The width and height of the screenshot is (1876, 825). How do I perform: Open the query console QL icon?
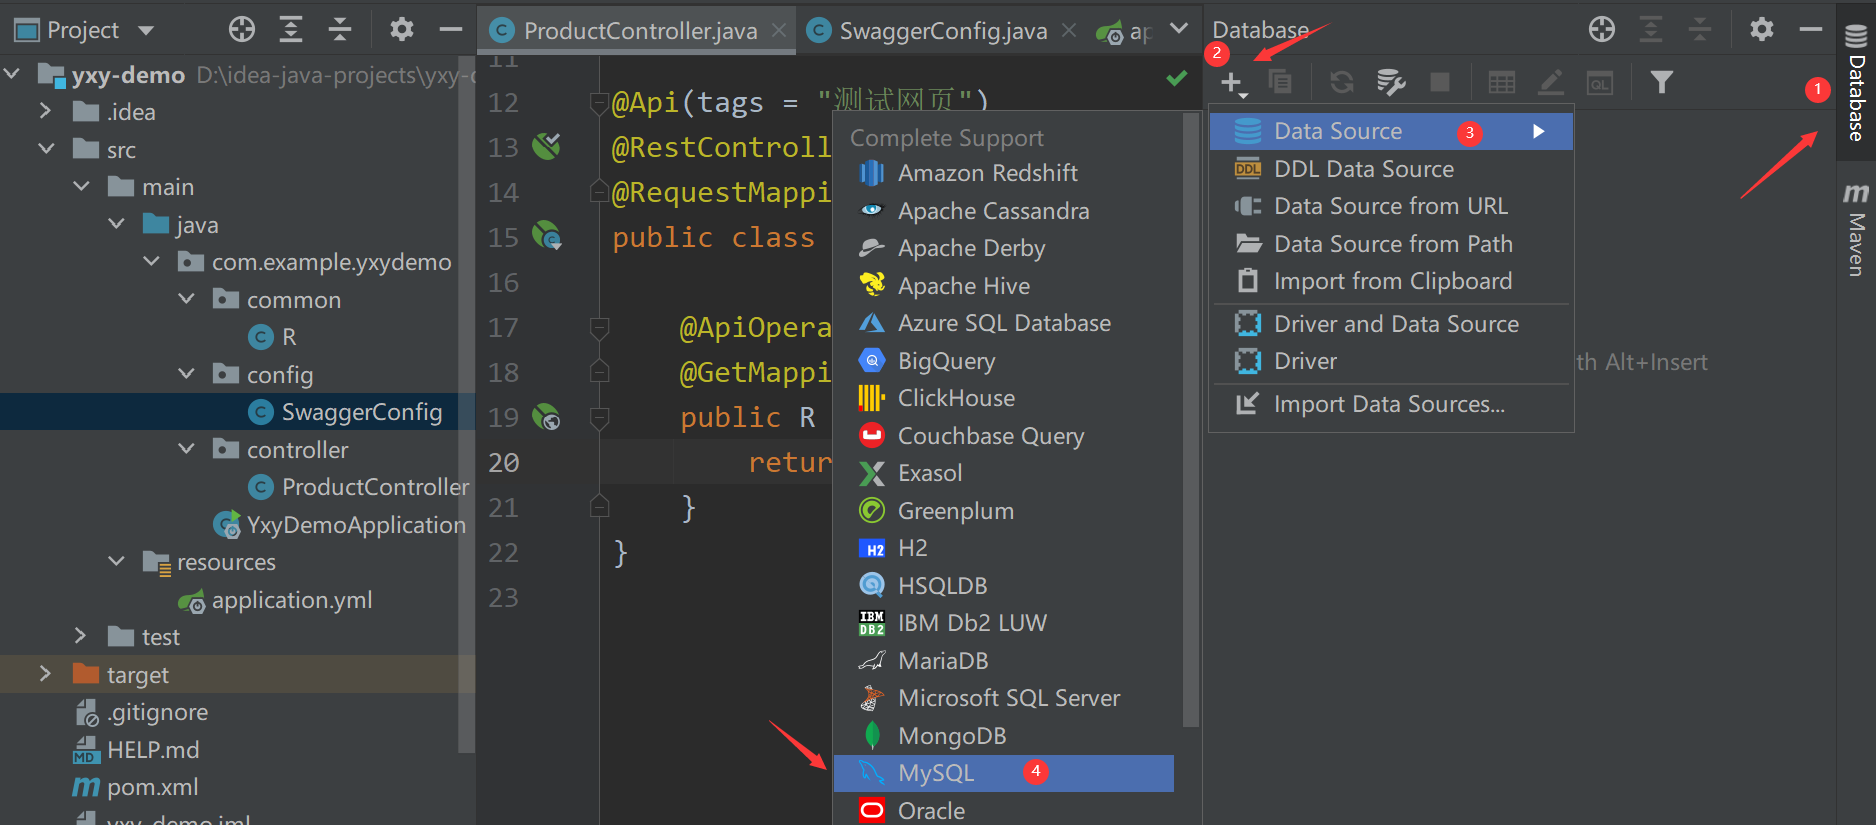coord(1600,83)
